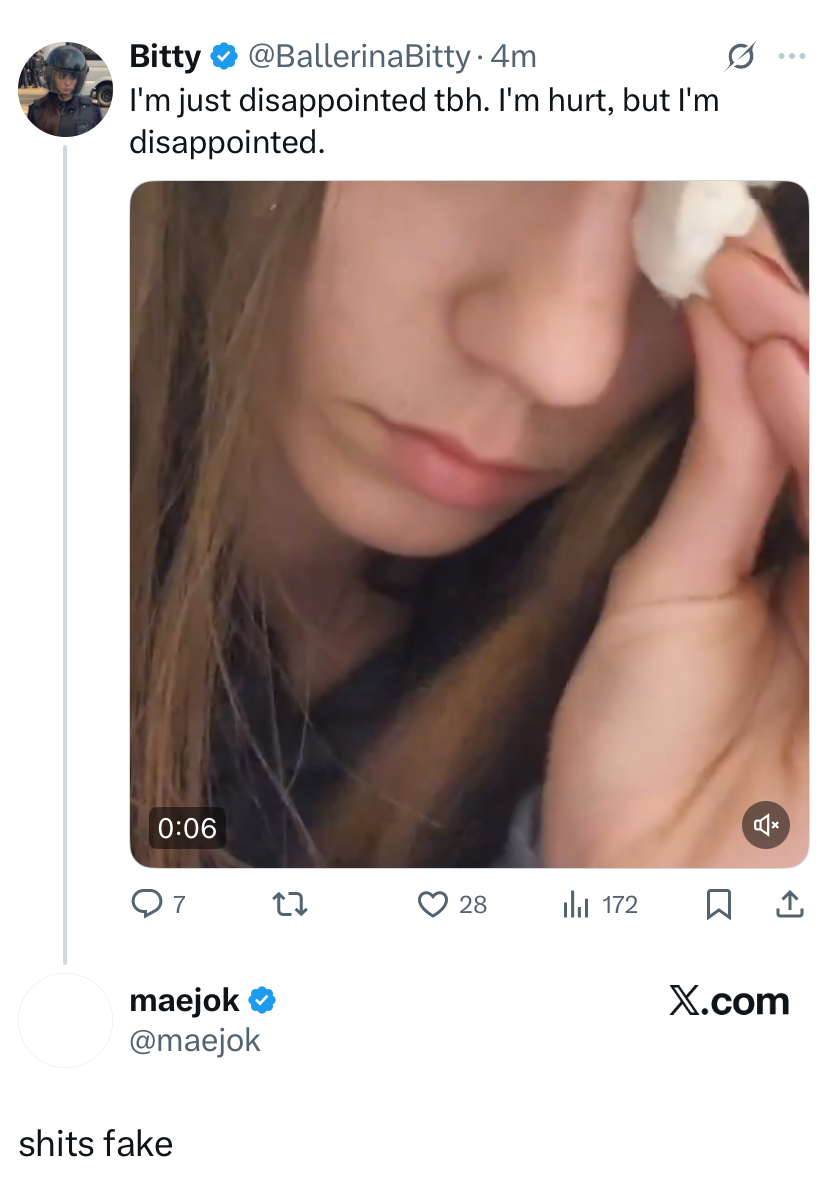828x1190 pixels.
Task: Share tweet via upload arrow icon
Action: (789, 905)
